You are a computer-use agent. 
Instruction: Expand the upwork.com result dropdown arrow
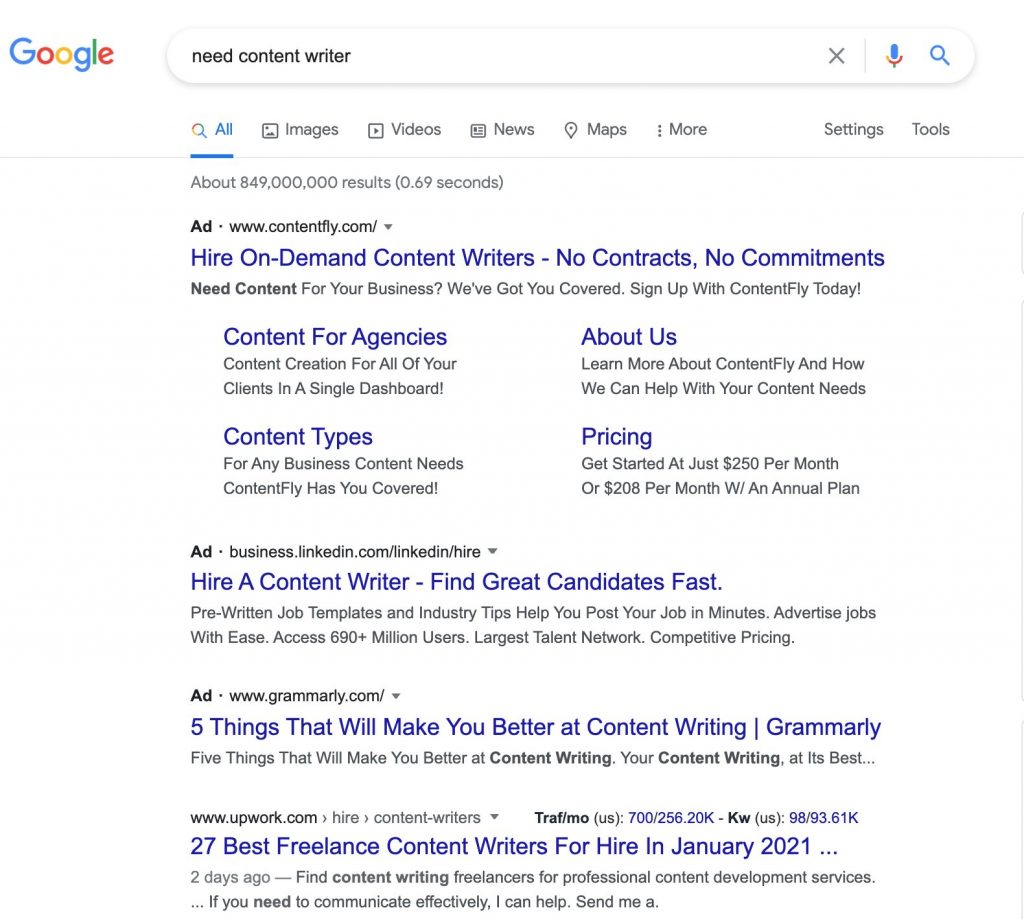click(x=494, y=817)
